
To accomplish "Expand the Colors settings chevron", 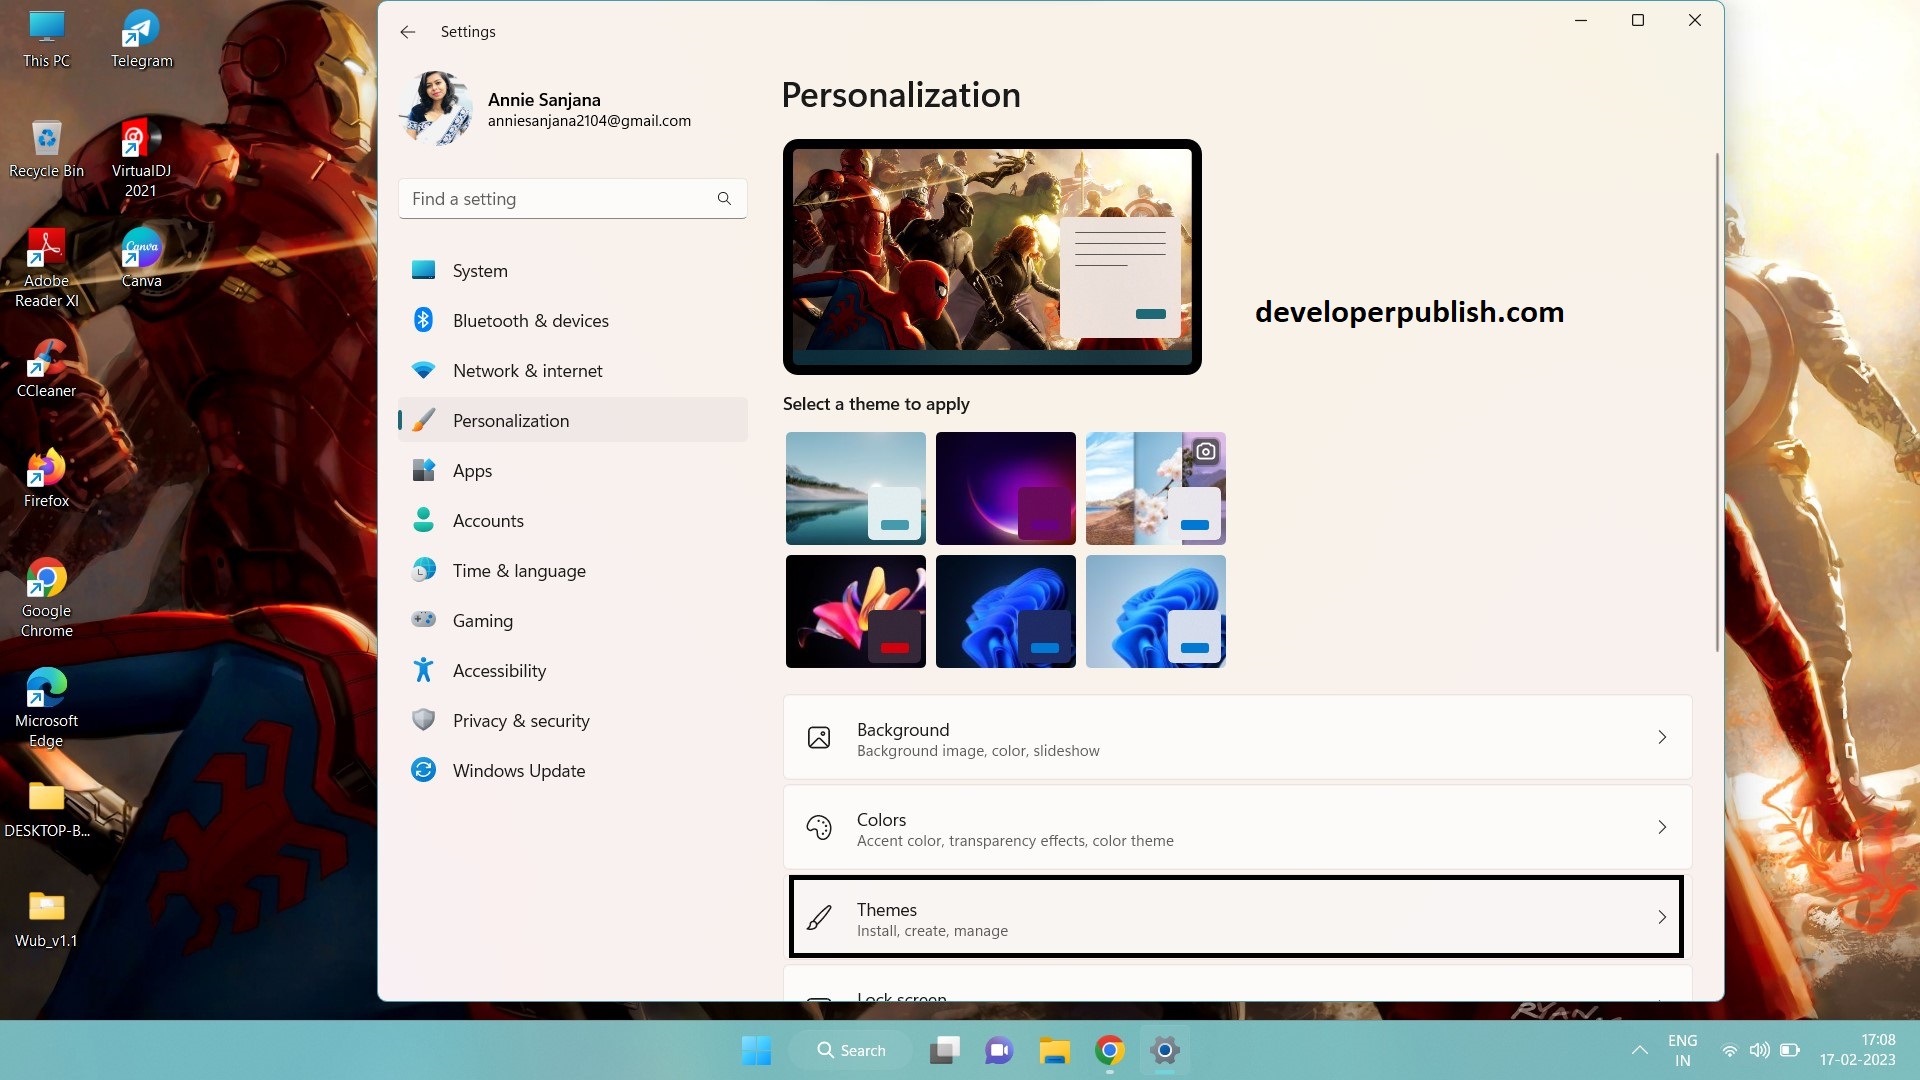I will coord(1662,827).
